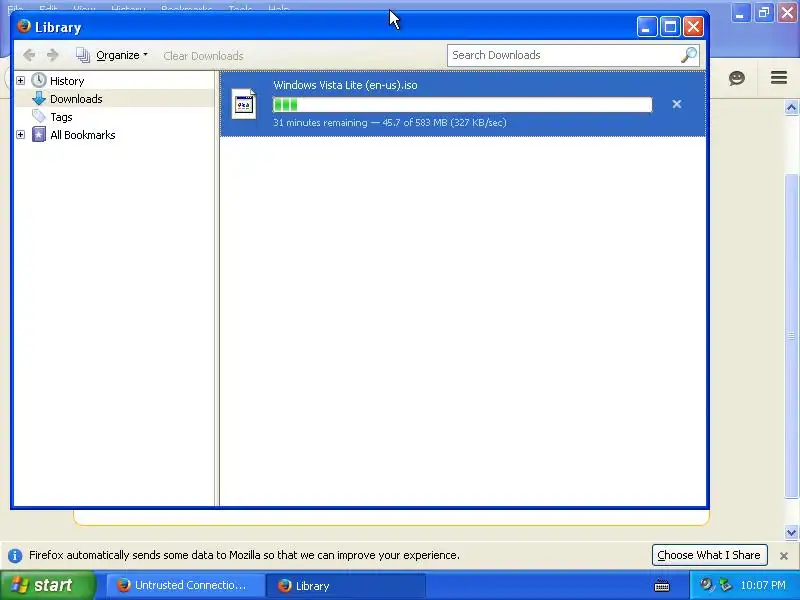
Task: Click the Organize stacked windows icon
Action: tap(83, 55)
